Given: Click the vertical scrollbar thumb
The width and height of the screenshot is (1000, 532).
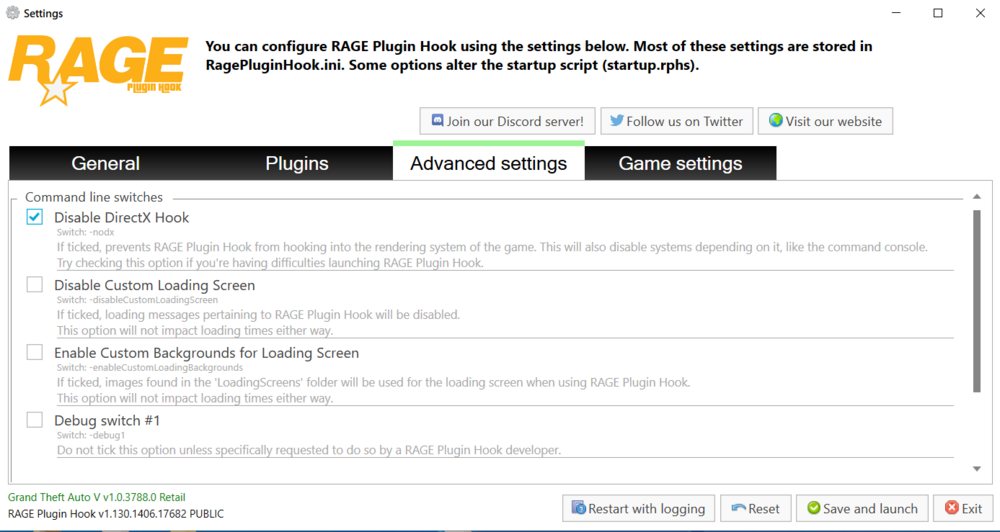Looking at the screenshot, I should 976,301.
